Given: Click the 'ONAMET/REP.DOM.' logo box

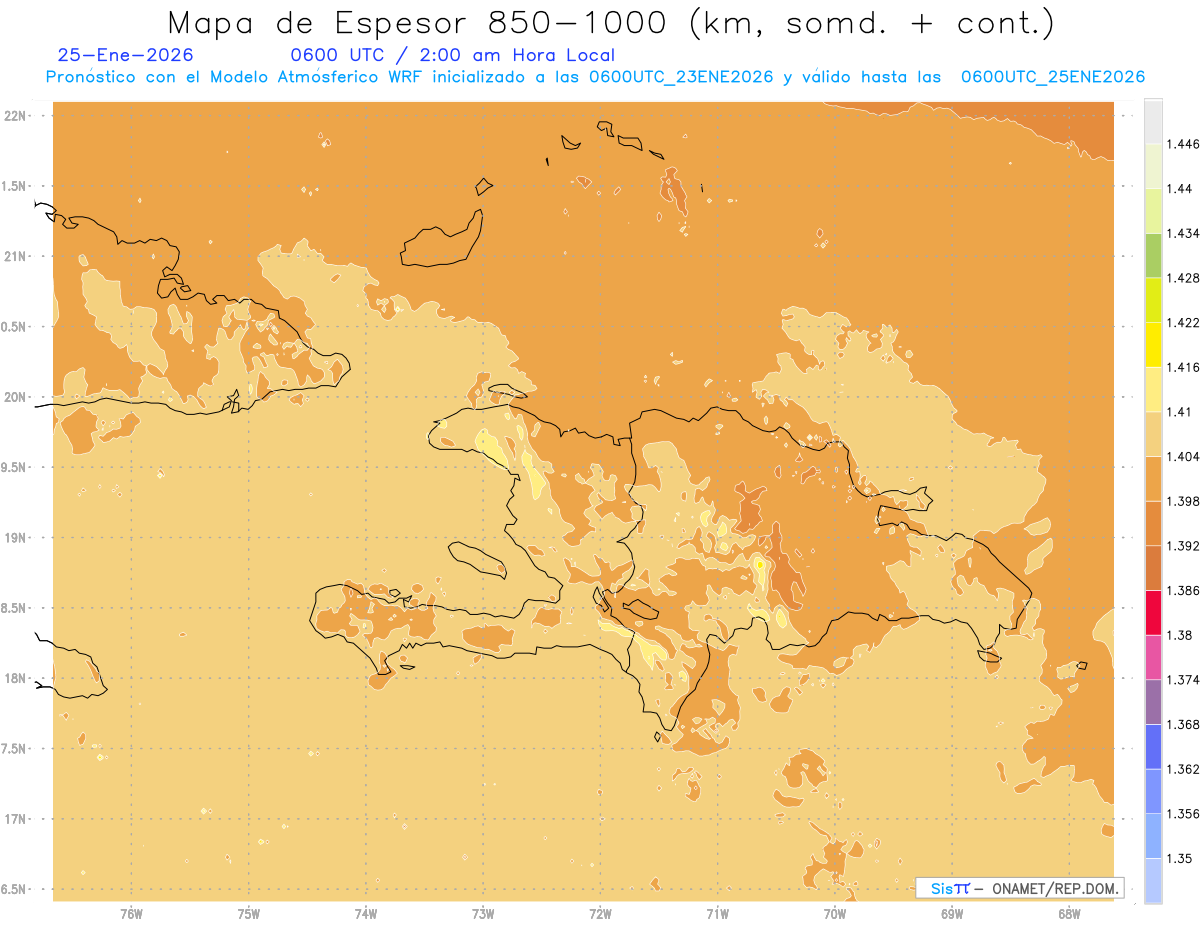Looking at the screenshot, I should (x=1020, y=888).
